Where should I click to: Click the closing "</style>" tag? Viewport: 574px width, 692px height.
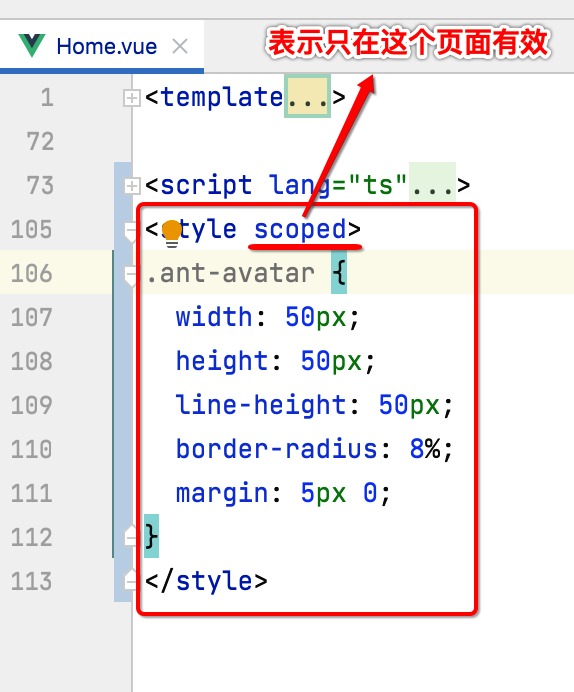tap(206, 581)
